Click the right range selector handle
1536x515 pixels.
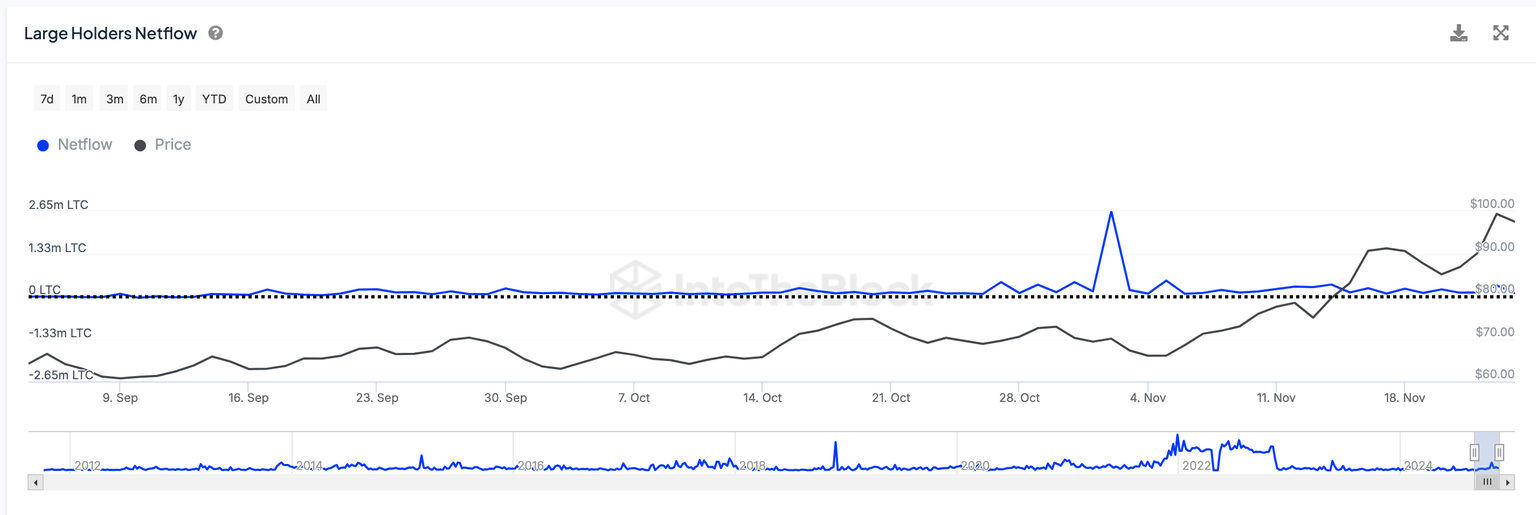(1499, 452)
